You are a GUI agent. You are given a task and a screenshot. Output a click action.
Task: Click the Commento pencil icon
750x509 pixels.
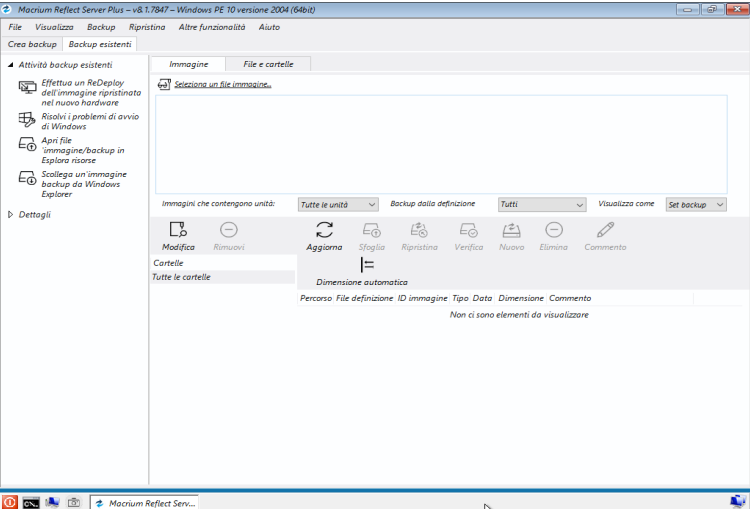(605, 230)
